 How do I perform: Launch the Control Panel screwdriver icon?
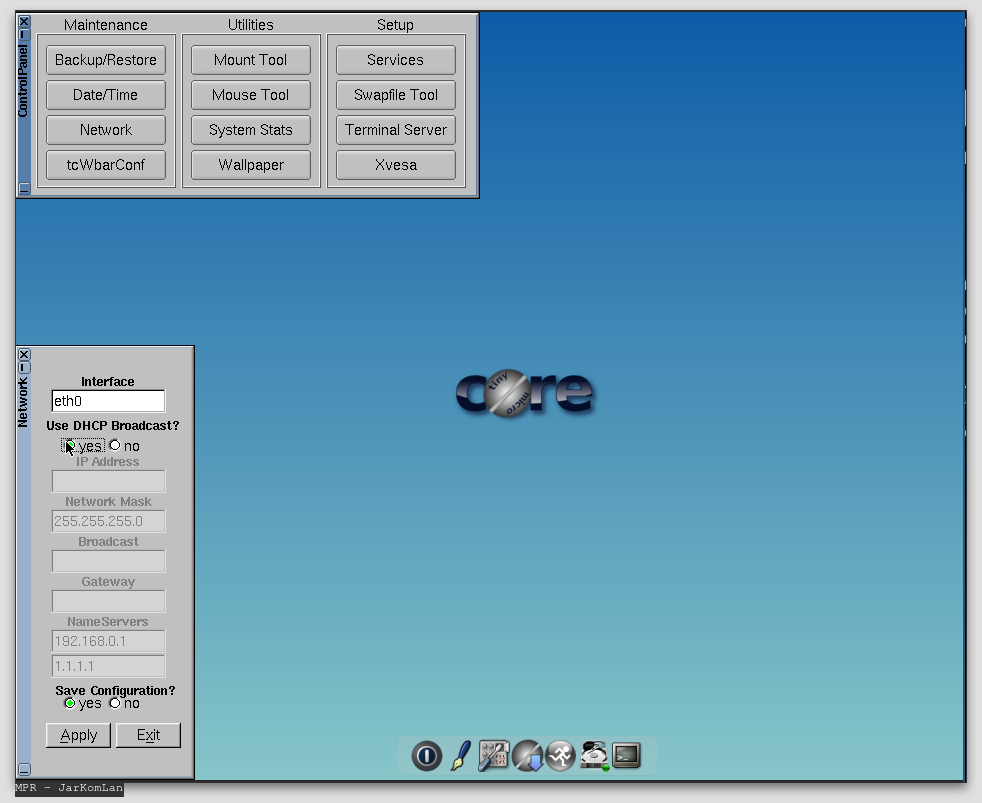tap(493, 756)
